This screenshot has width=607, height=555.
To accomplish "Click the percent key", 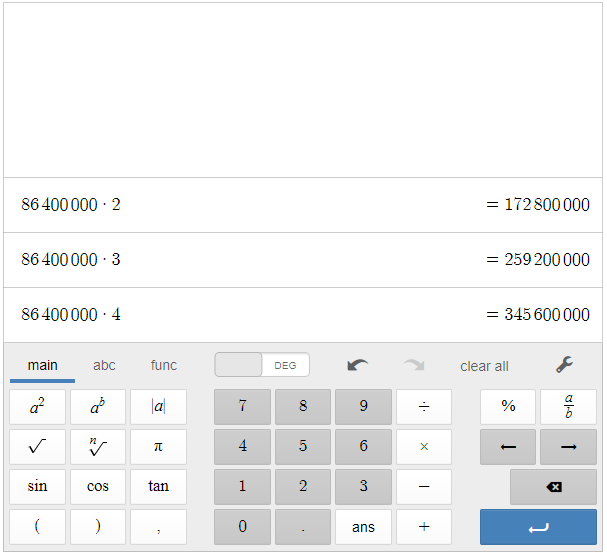I will [508, 407].
